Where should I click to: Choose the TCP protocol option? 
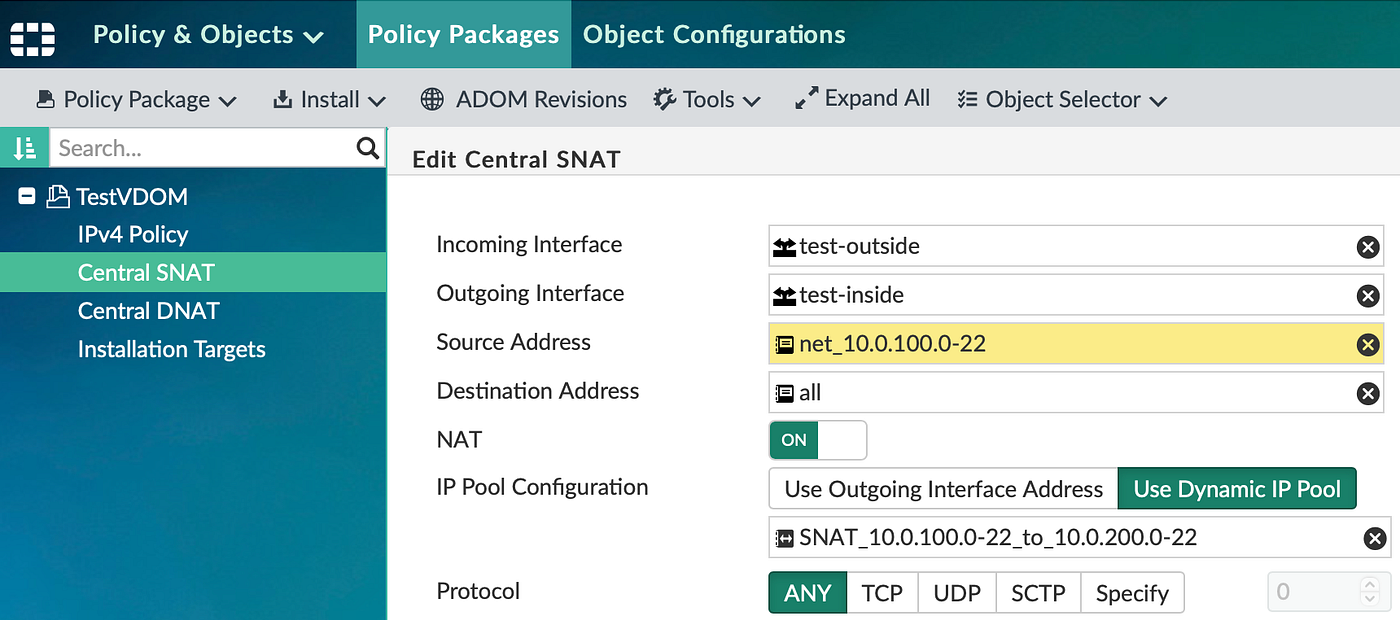click(x=882, y=592)
